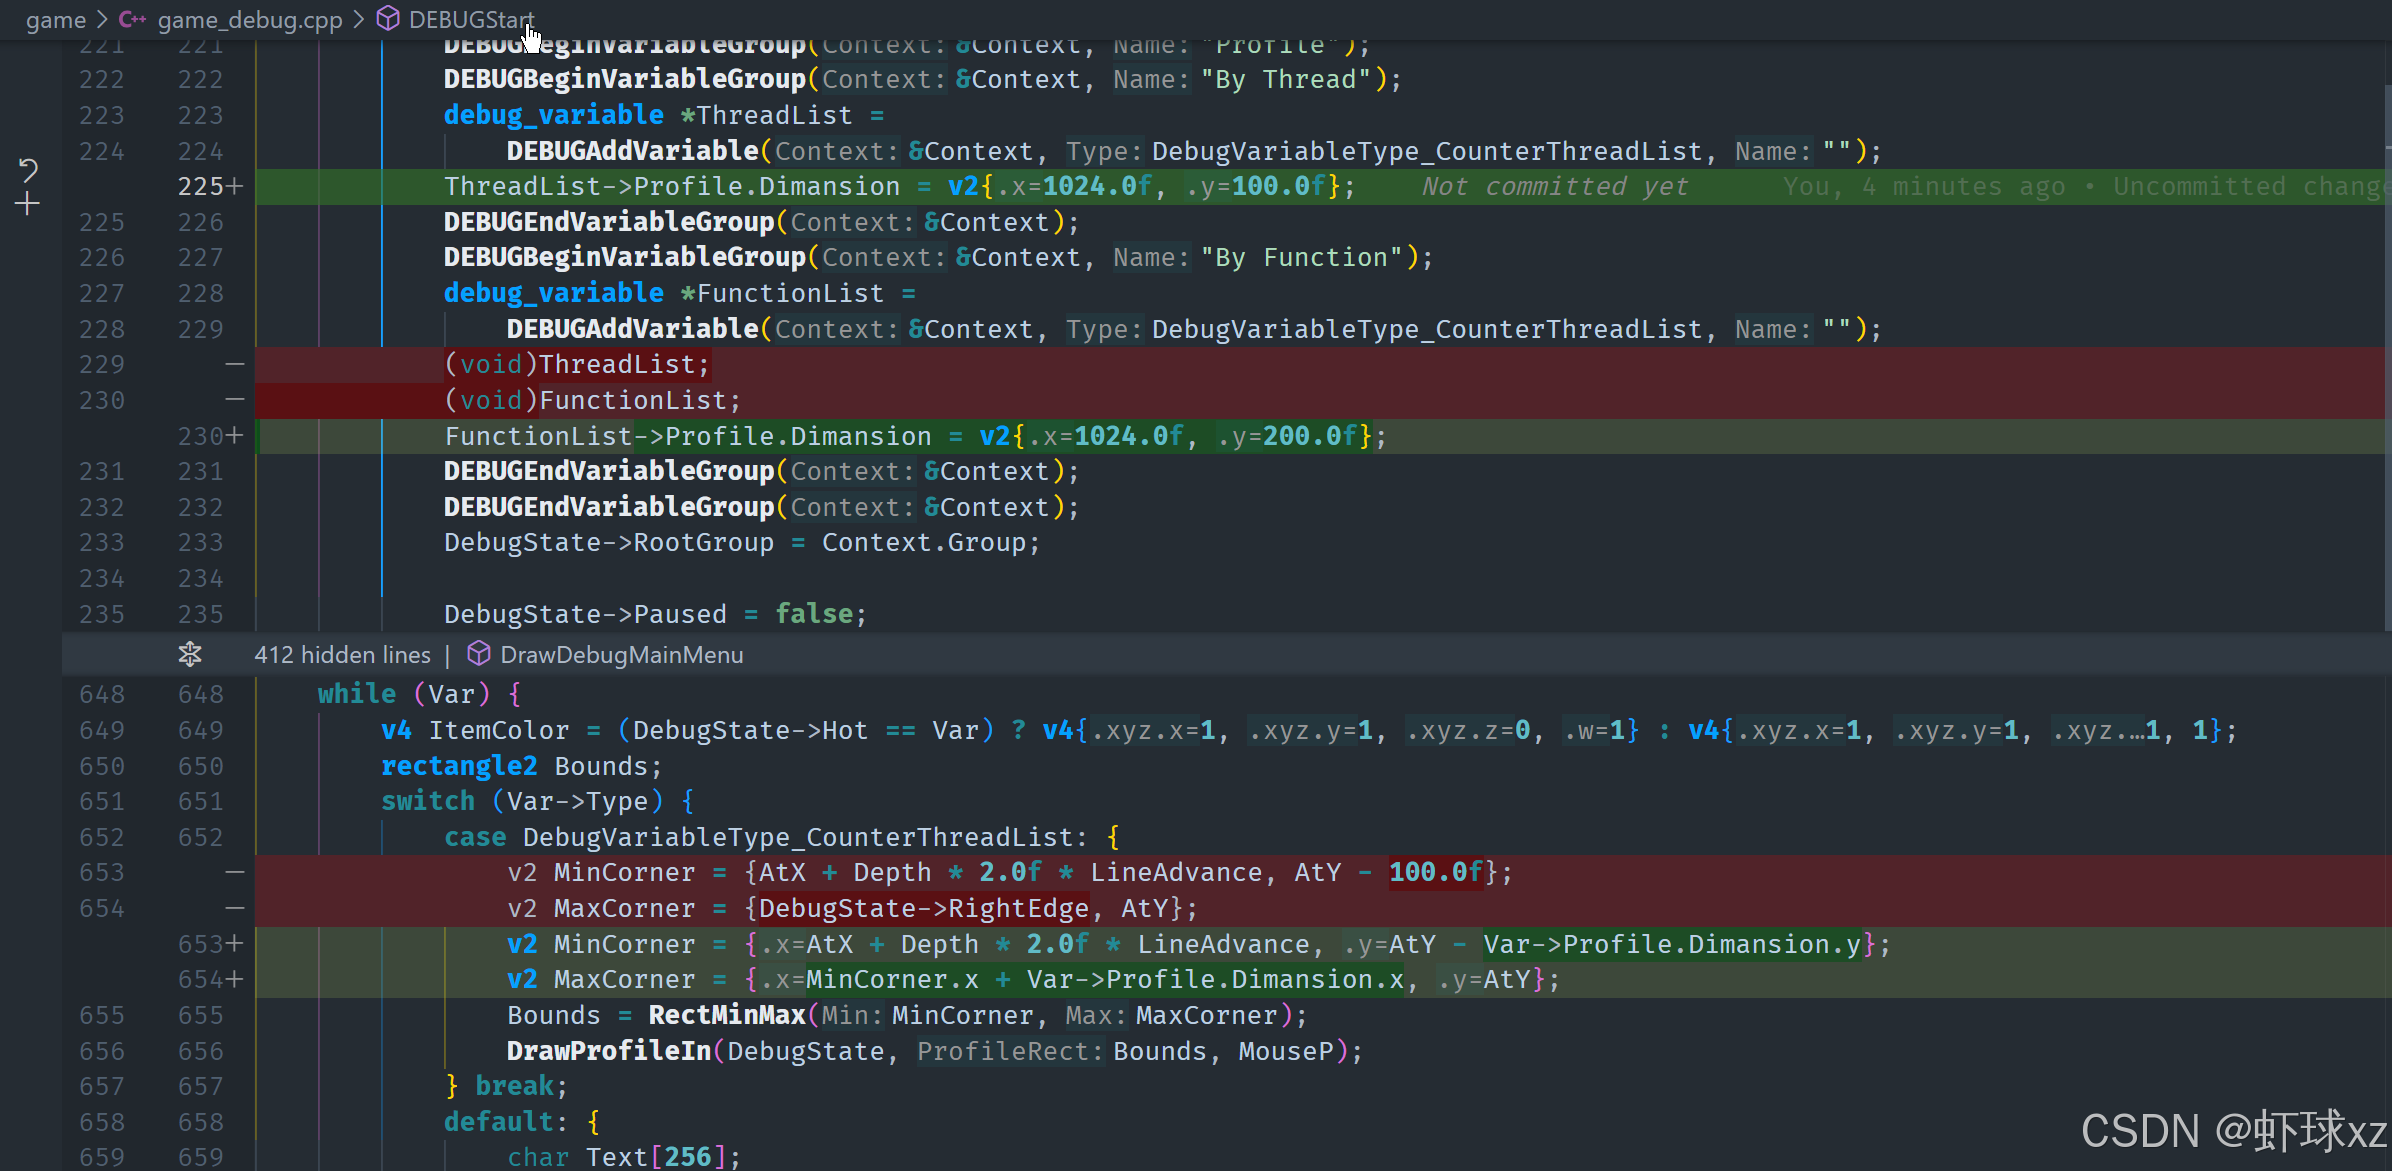Click the cube icon before DrawDebugMainMenu
Image resolution: width=2392 pixels, height=1171 pixels.
click(479, 654)
